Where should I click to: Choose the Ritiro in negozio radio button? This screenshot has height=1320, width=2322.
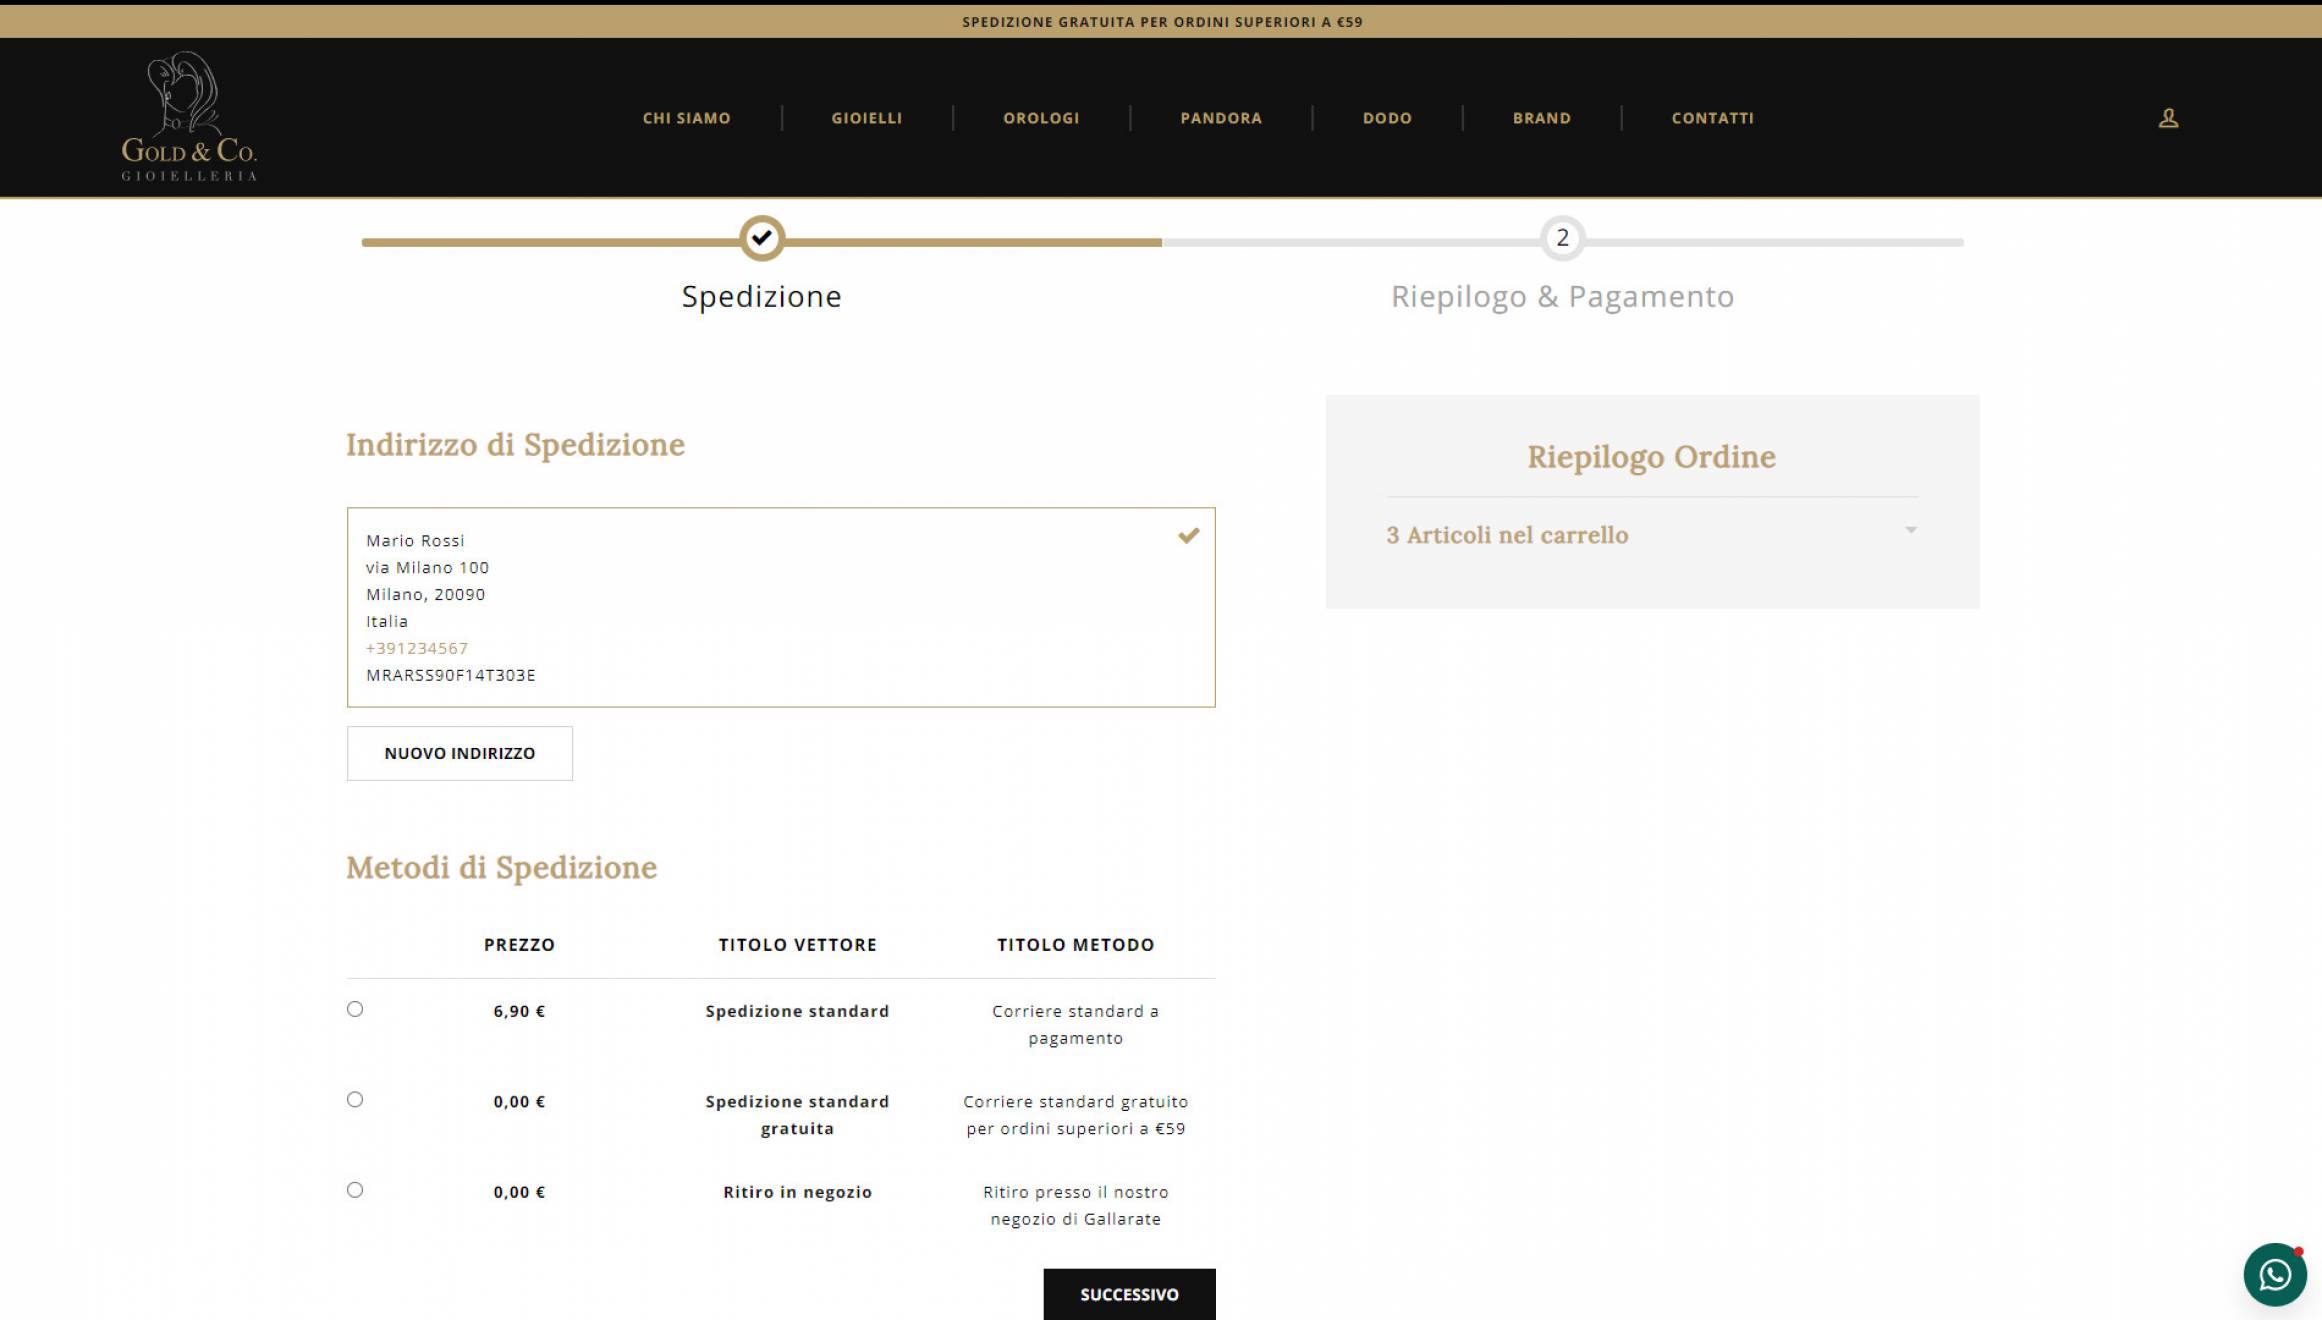click(x=355, y=1189)
